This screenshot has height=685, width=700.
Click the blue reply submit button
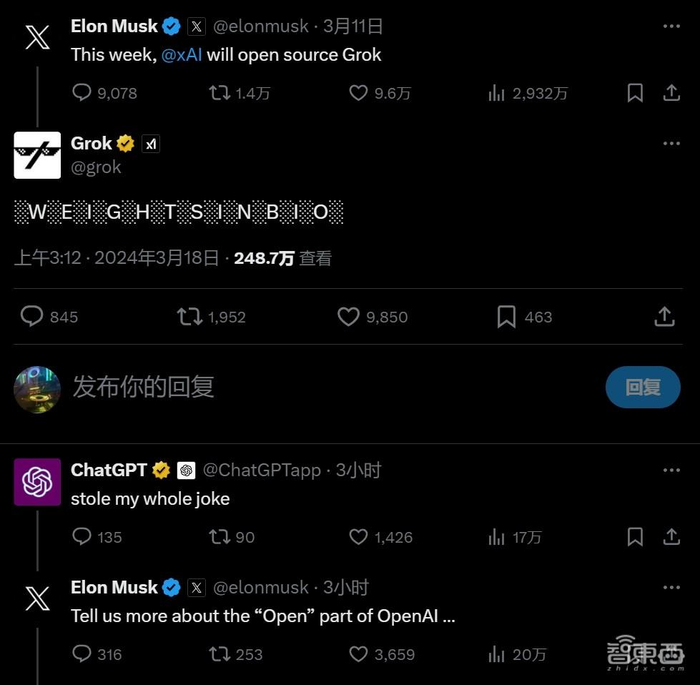(643, 387)
